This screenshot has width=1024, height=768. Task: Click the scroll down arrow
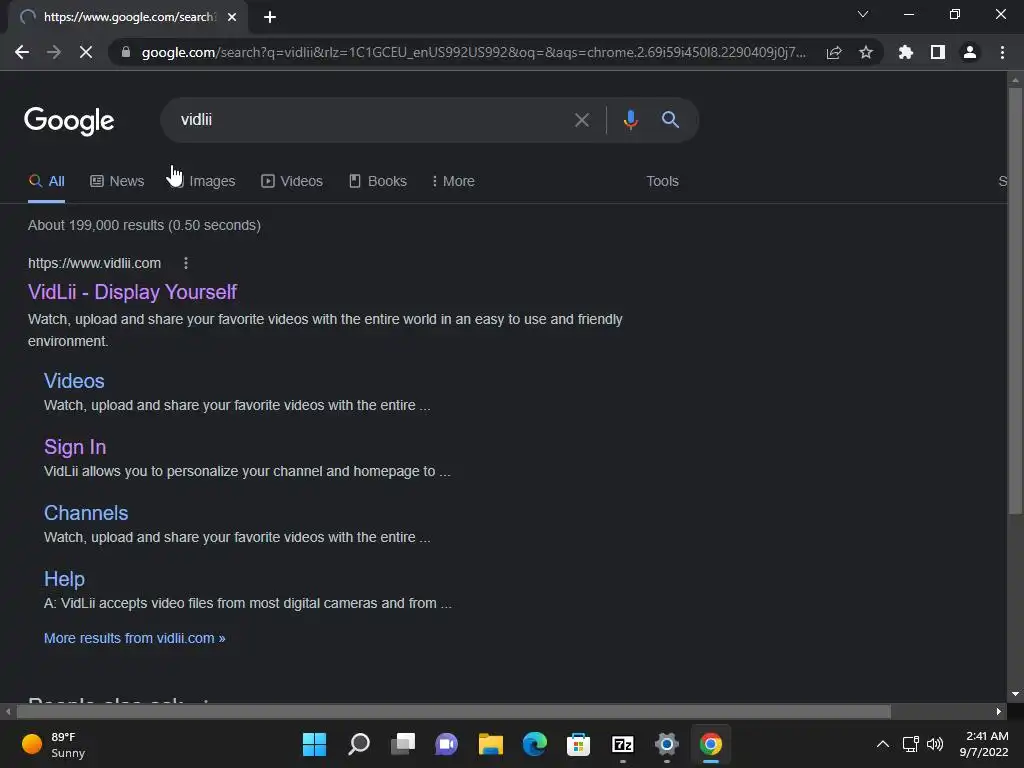click(x=1015, y=694)
